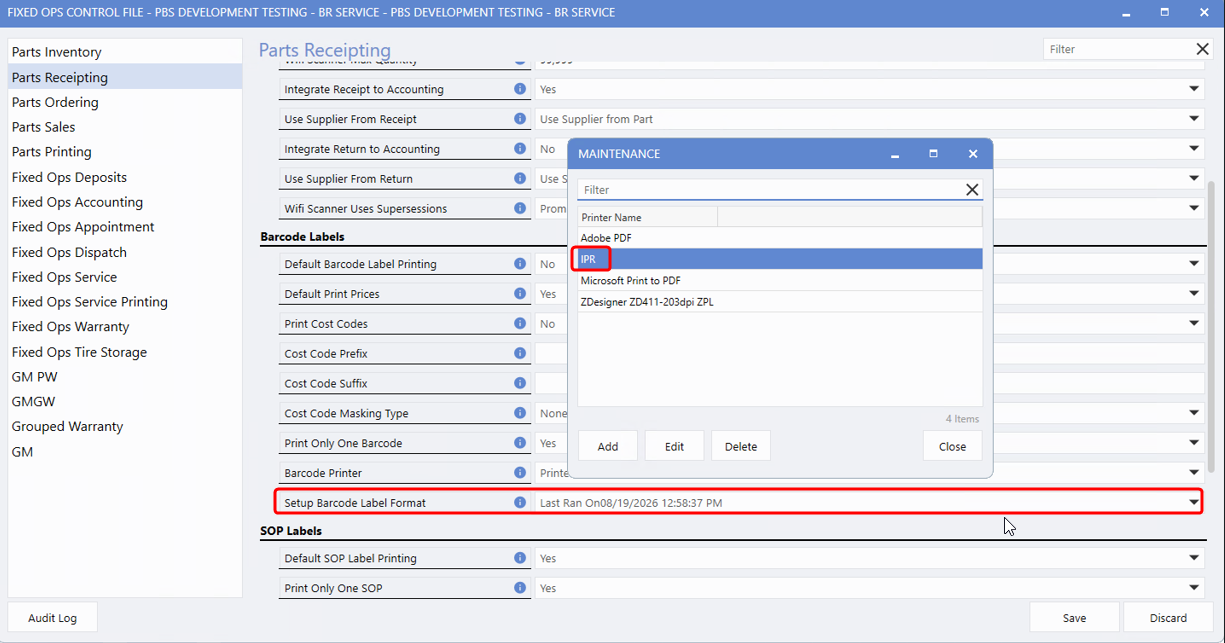Image resolution: width=1225 pixels, height=643 pixels.
Task: Open the Use Supplier From Receipt dropdown arrow
Action: tap(1194, 119)
